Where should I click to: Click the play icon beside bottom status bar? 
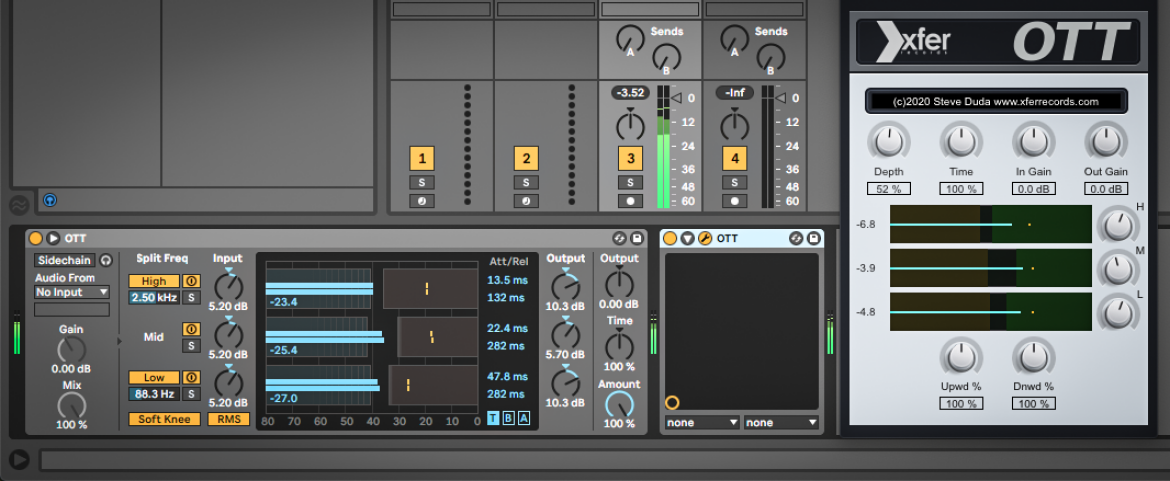click(19, 459)
